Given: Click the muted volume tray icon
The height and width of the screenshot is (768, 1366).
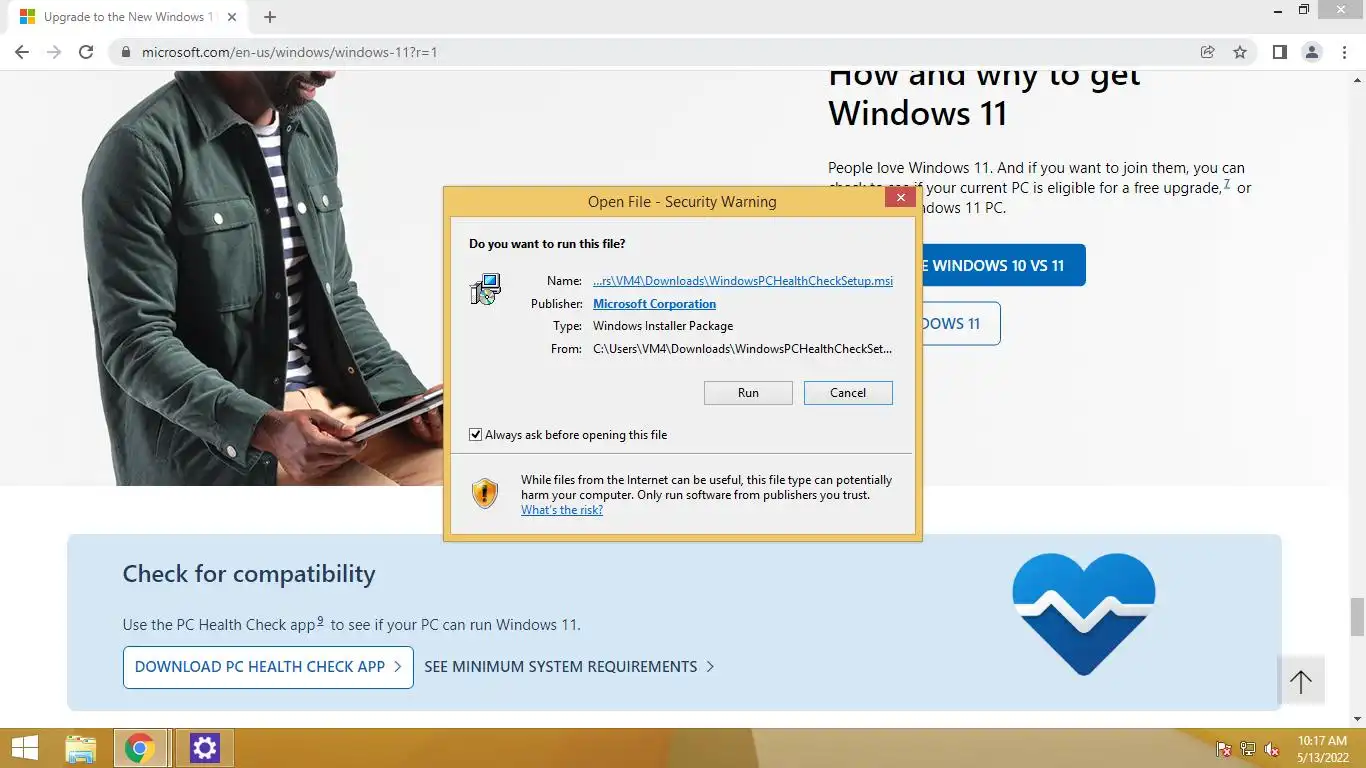Looking at the screenshot, I should pos(1272,749).
